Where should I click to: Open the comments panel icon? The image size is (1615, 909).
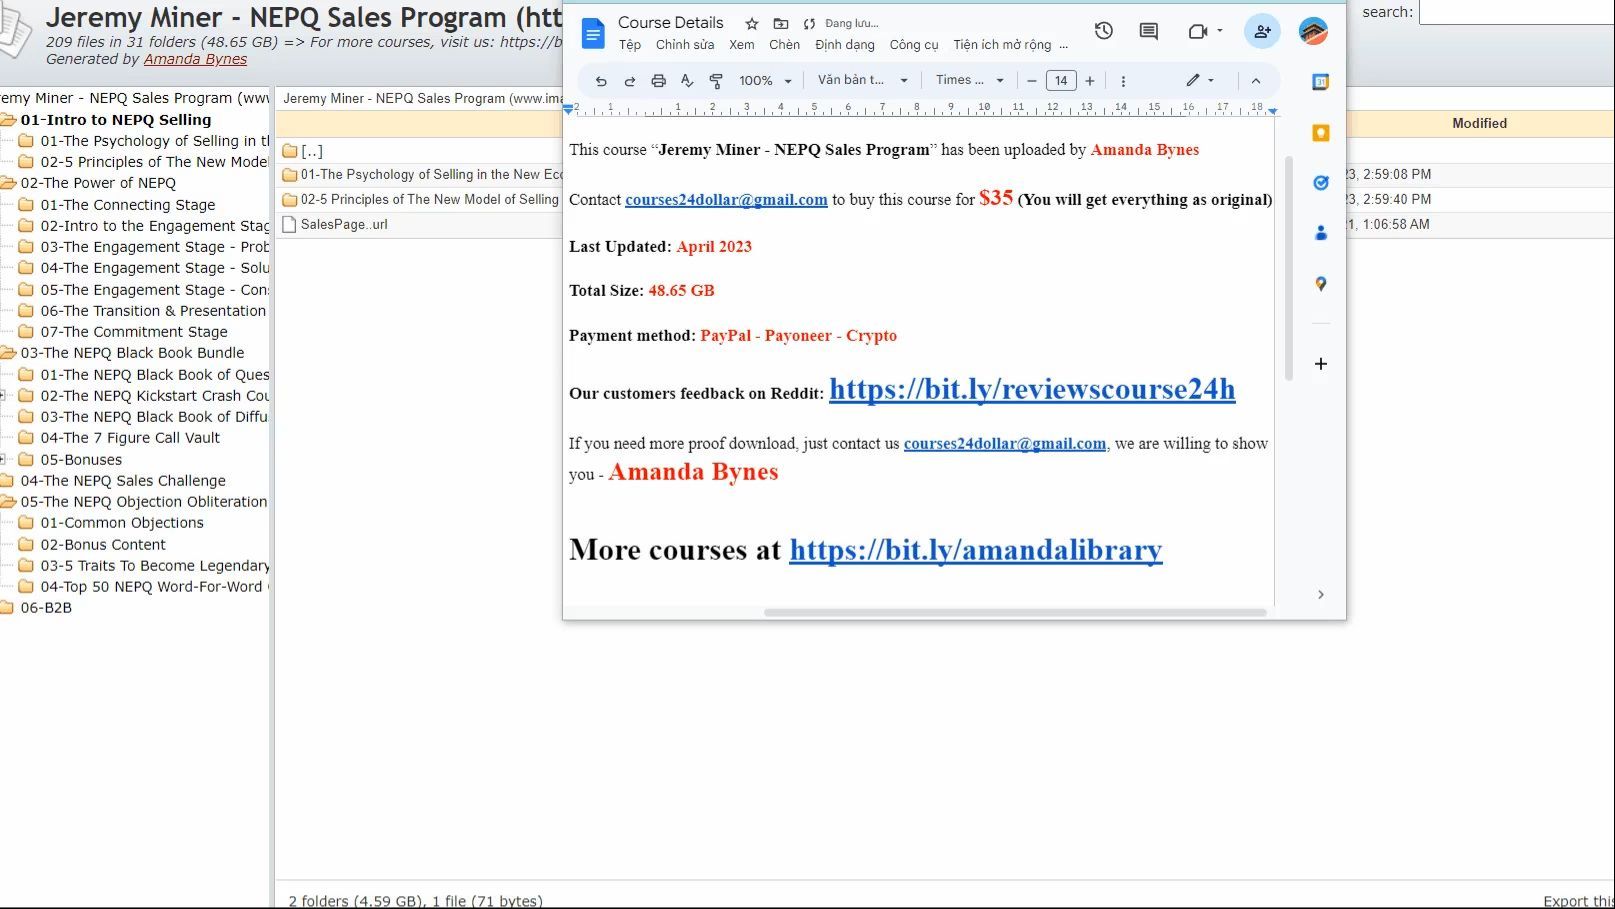pos(1149,31)
